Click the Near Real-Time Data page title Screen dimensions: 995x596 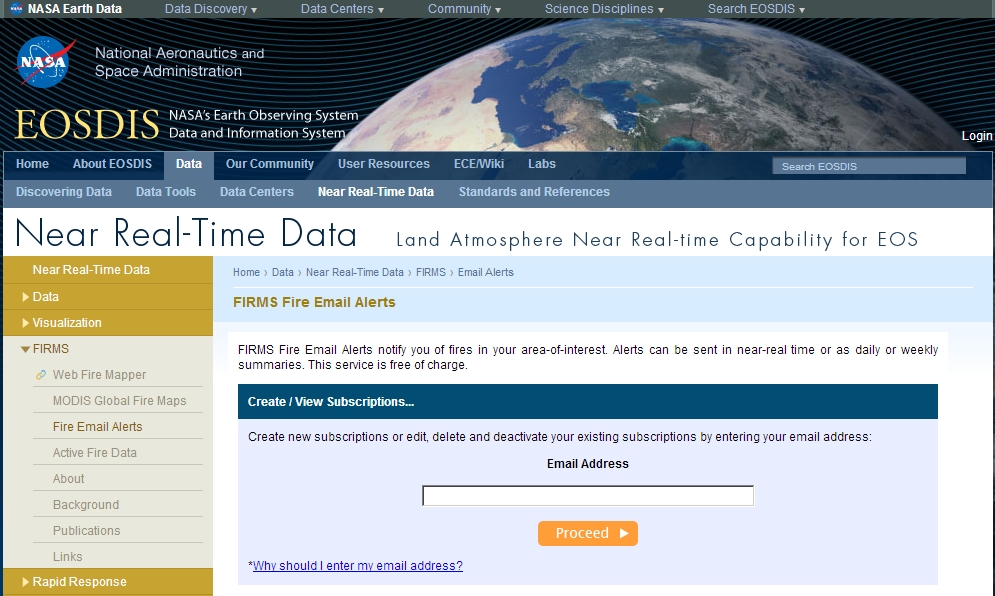185,233
